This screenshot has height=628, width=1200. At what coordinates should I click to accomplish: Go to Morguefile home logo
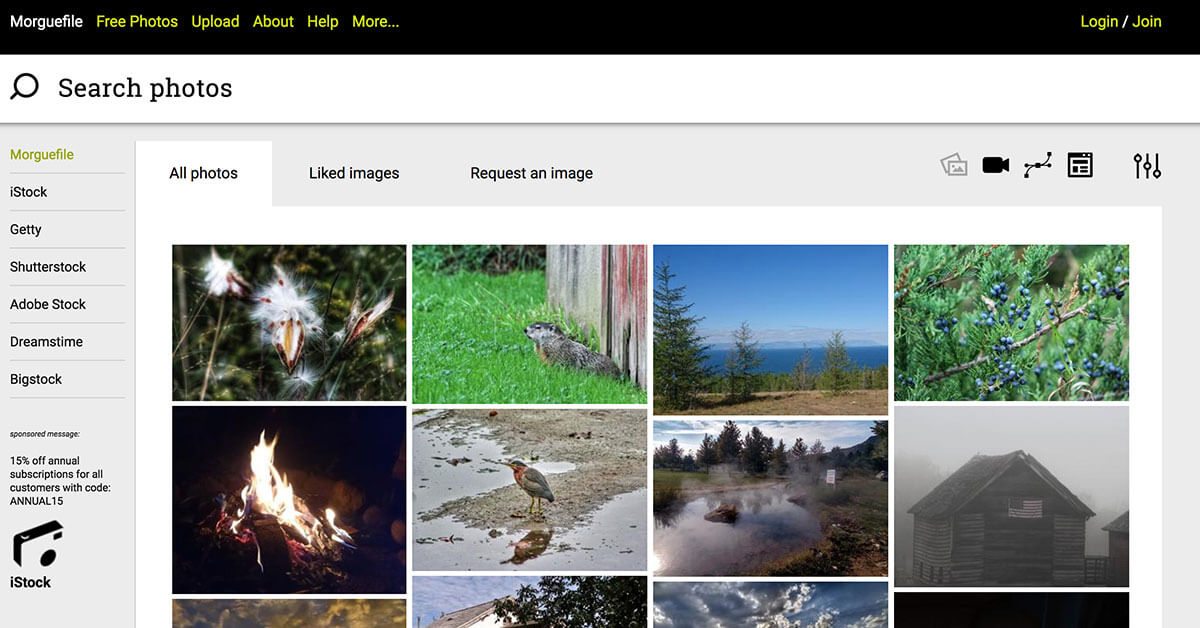(46, 21)
